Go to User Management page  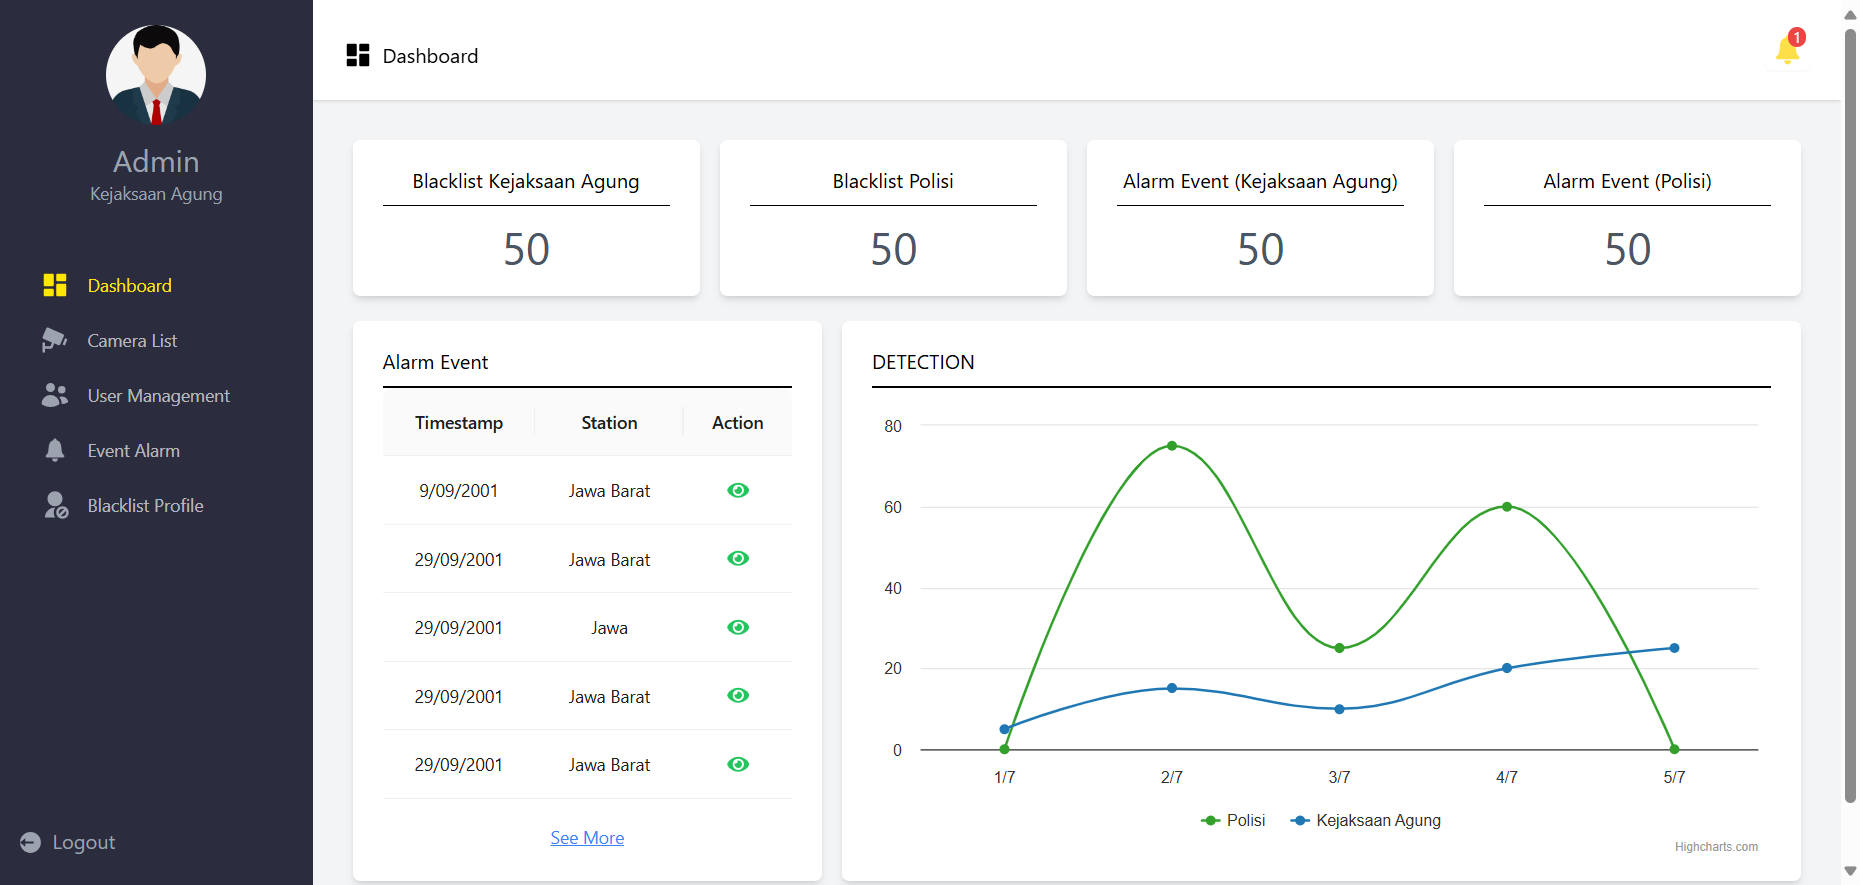tap(158, 396)
